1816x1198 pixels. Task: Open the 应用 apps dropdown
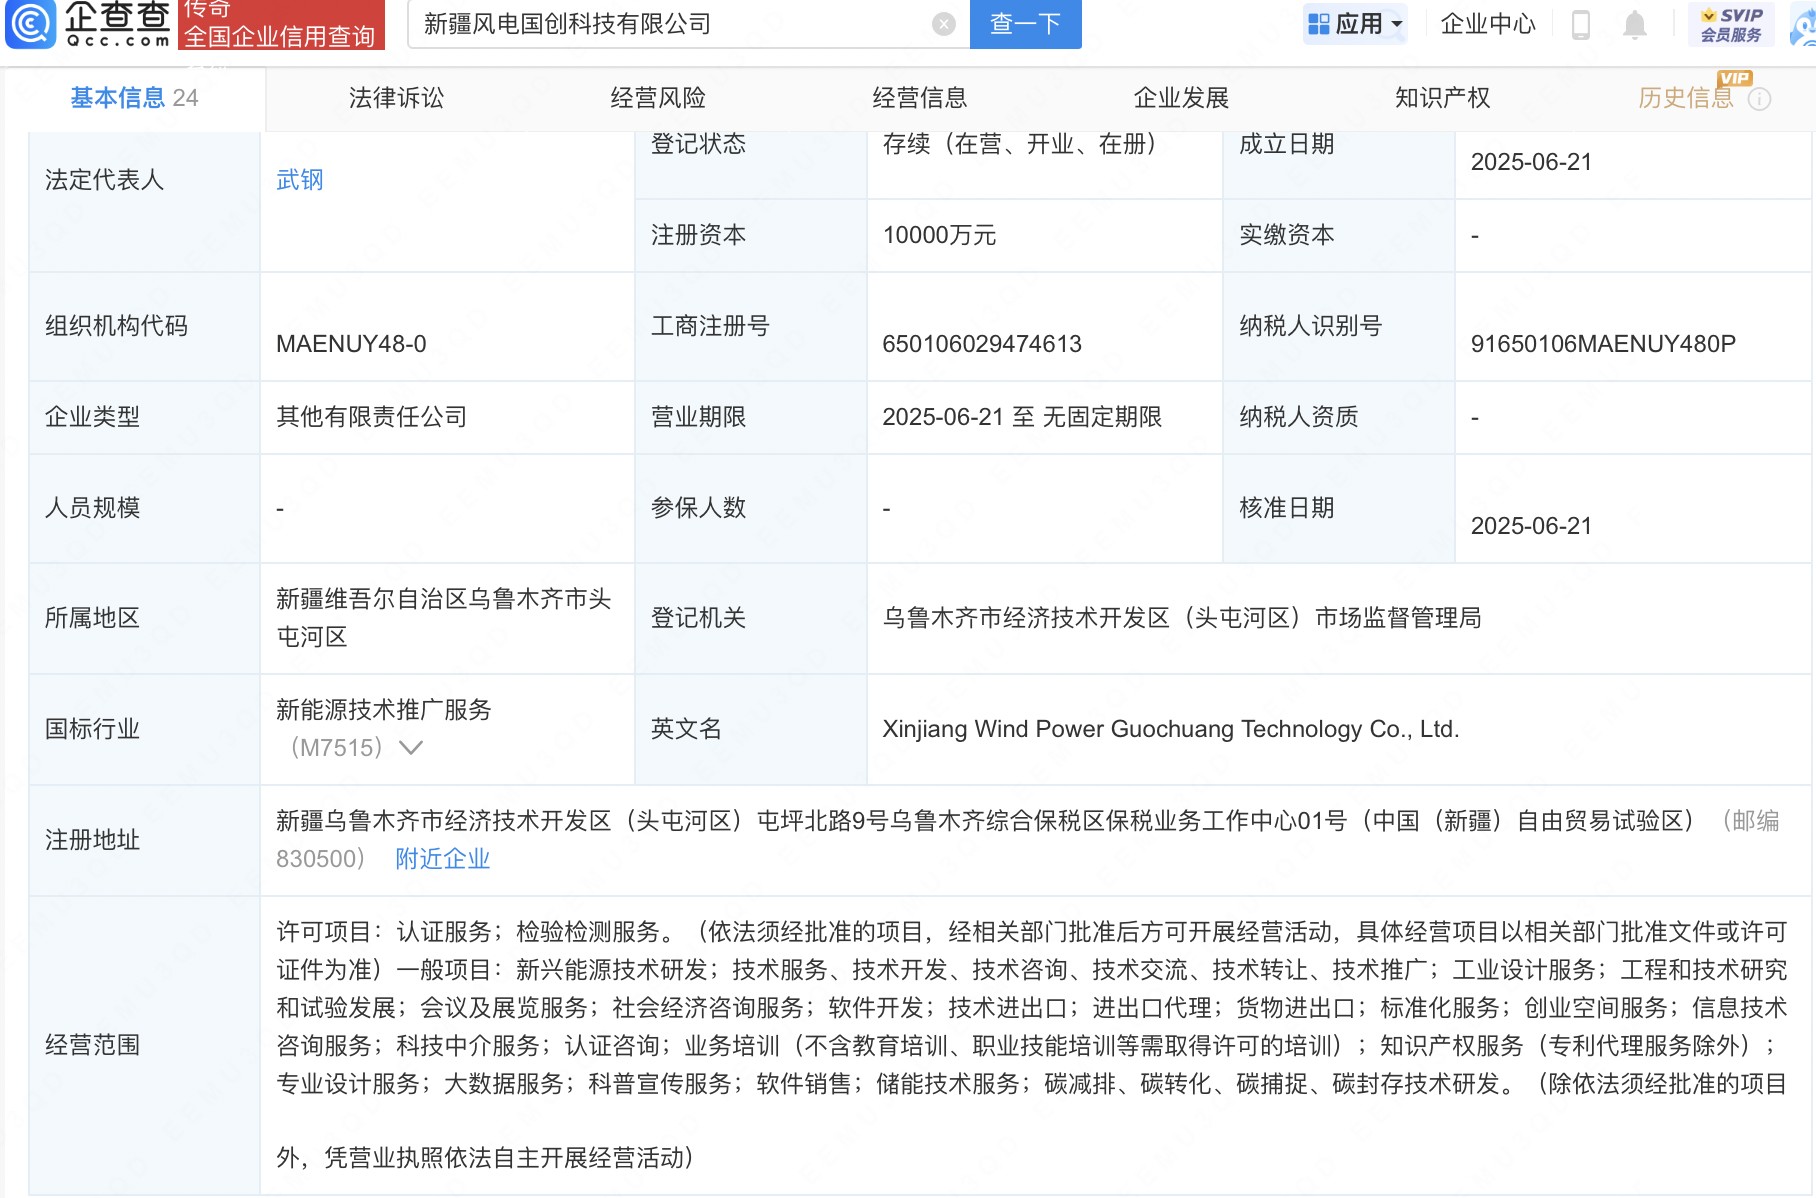point(1355,24)
